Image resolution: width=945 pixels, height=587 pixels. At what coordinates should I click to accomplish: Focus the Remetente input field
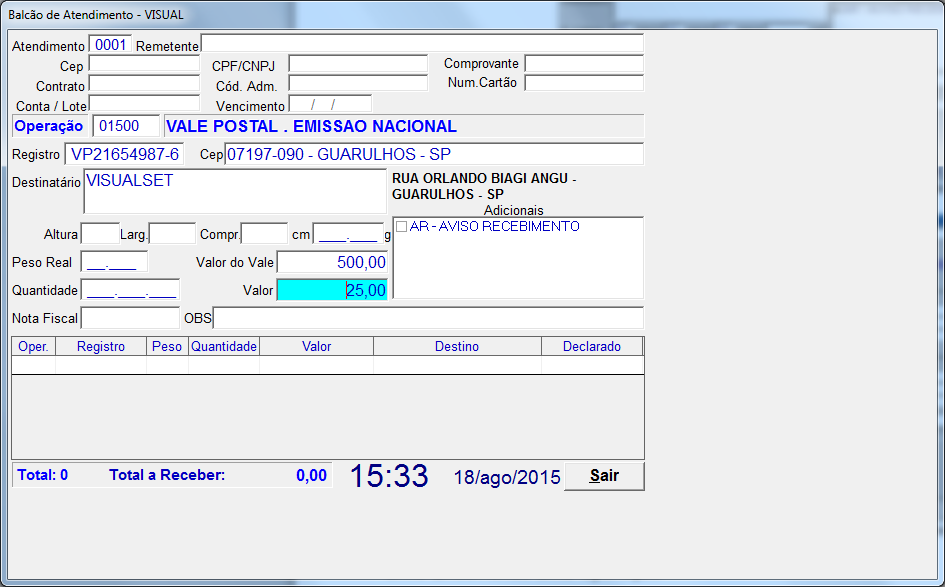pos(422,44)
